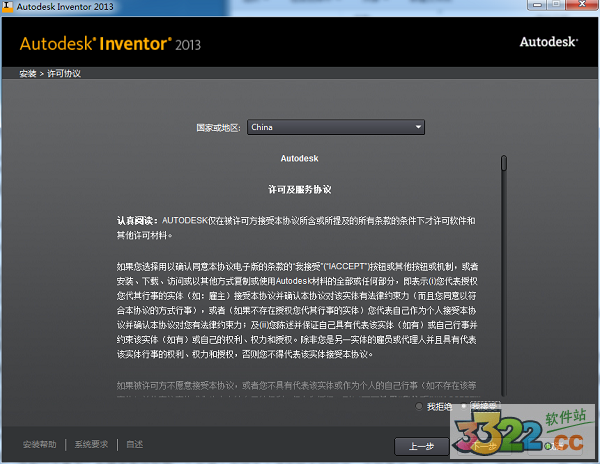Select the 我接受 radio button

463,406
